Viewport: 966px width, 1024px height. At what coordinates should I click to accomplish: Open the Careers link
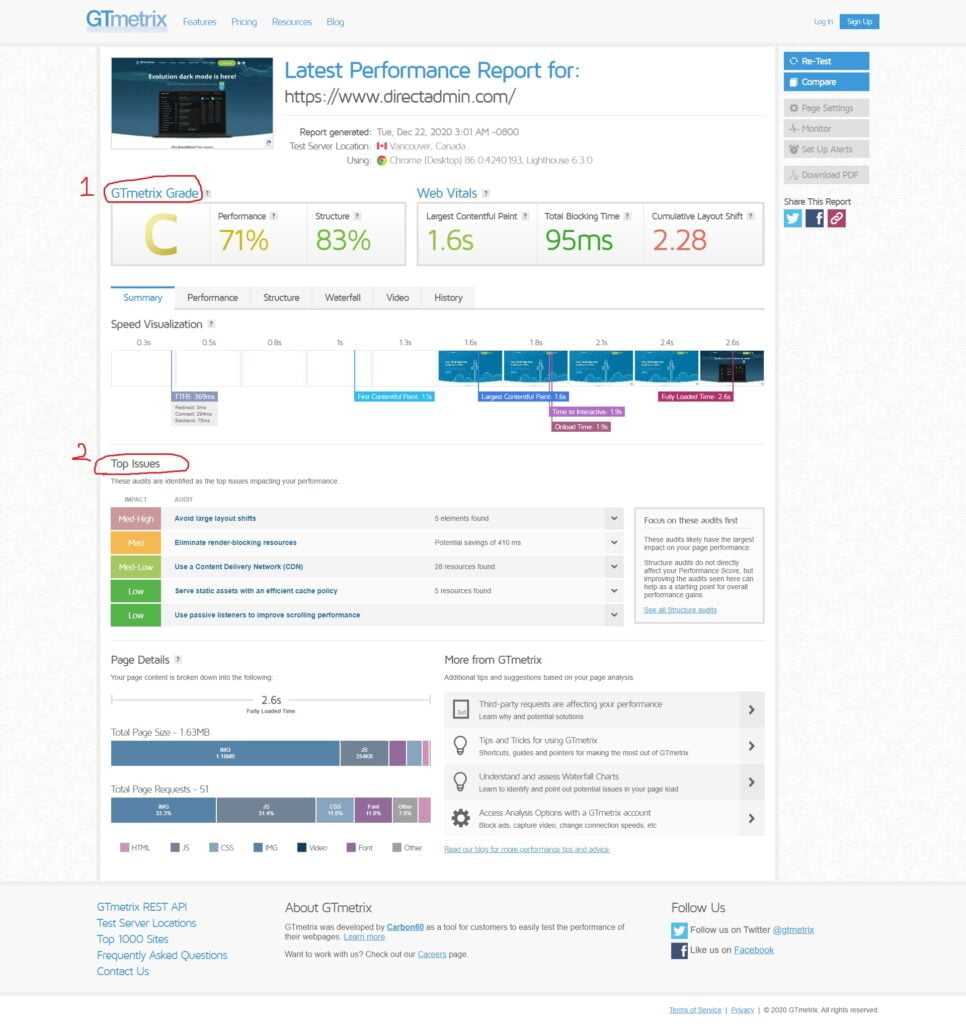(432, 954)
